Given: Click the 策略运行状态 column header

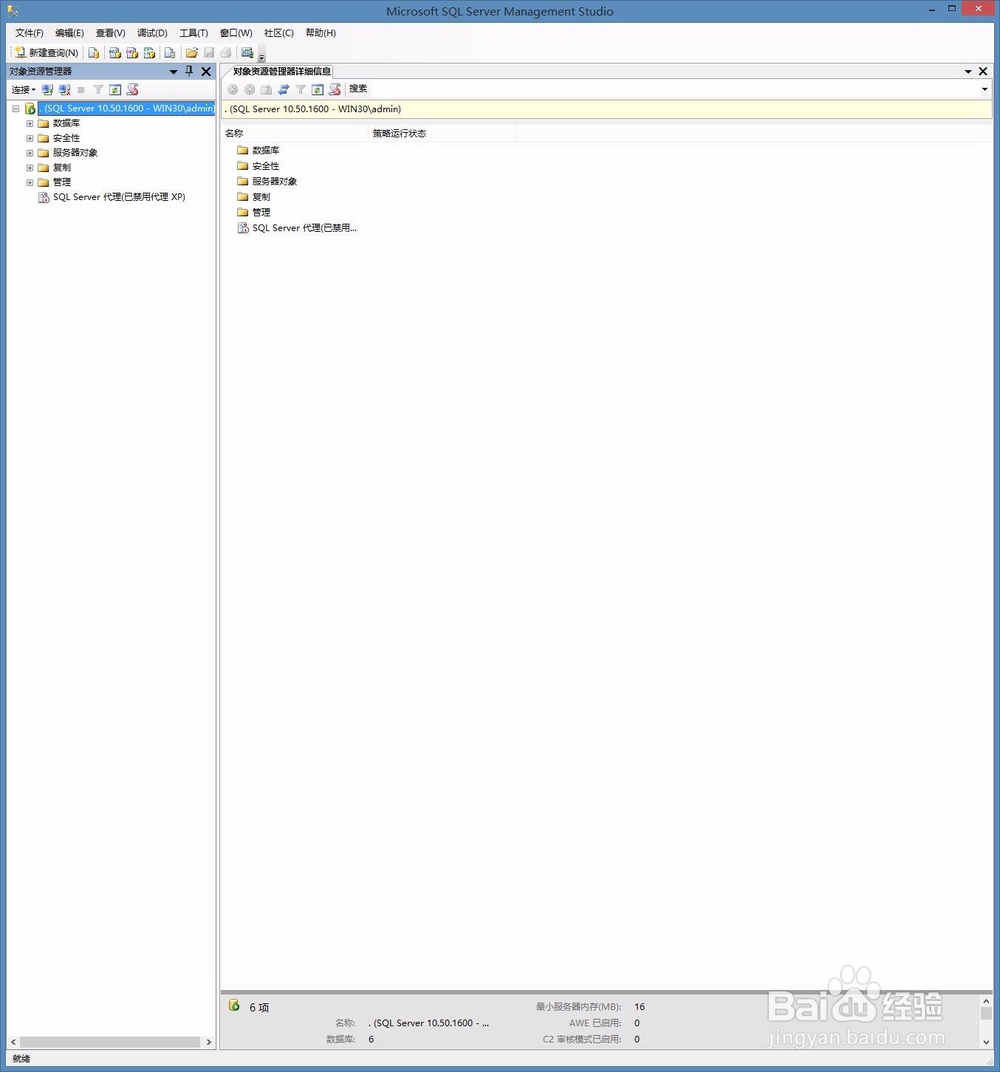Looking at the screenshot, I should click(442, 133).
